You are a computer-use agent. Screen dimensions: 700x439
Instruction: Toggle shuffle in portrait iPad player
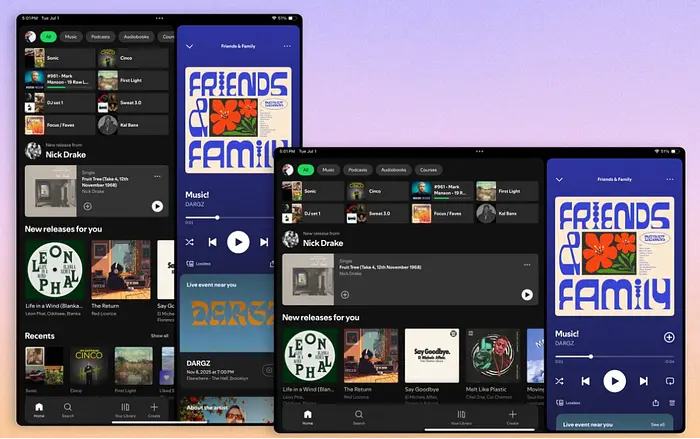pyautogui.click(x=190, y=242)
